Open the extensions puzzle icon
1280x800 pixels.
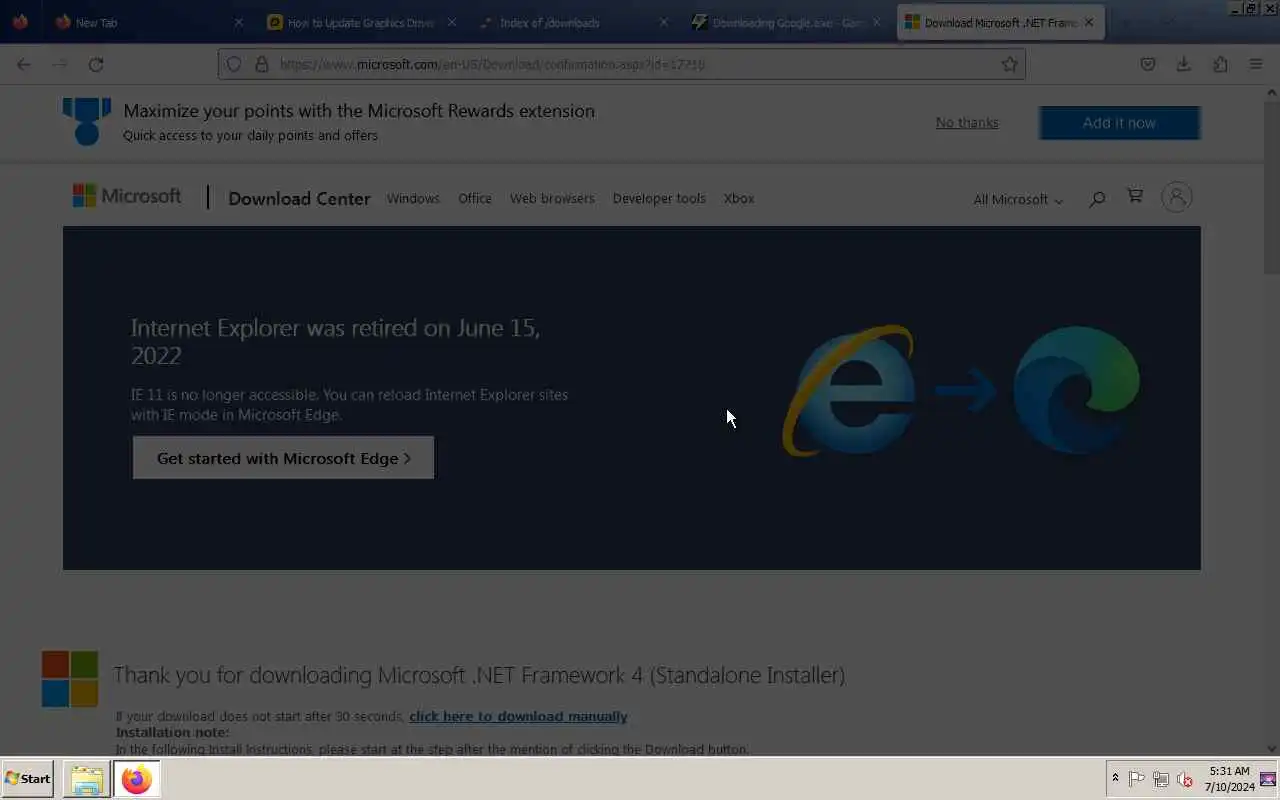[1220, 64]
